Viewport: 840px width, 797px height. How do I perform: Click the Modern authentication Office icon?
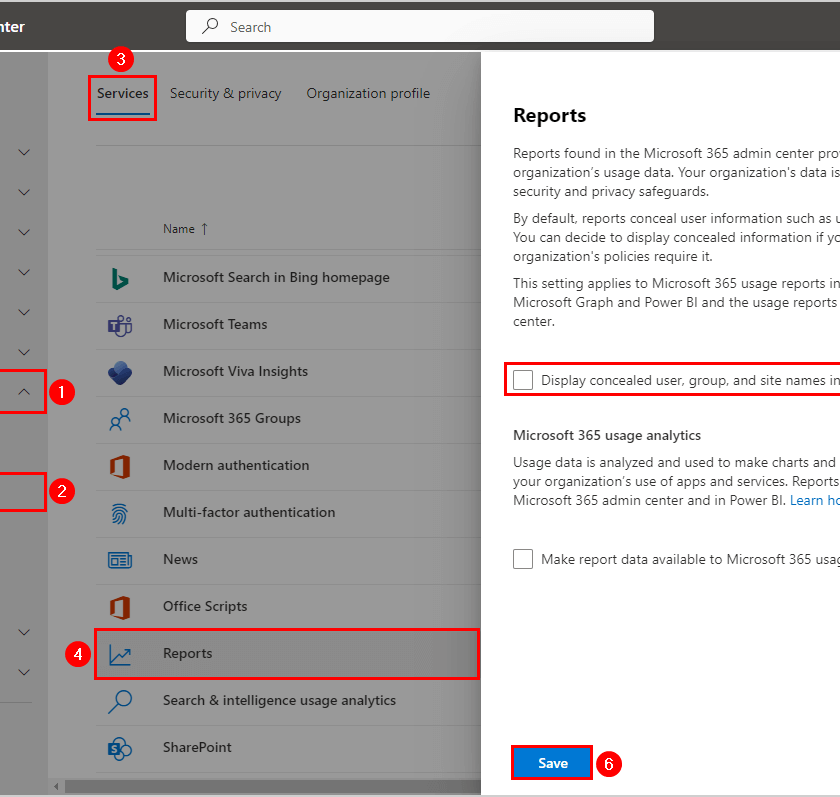[x=120, y=466]
